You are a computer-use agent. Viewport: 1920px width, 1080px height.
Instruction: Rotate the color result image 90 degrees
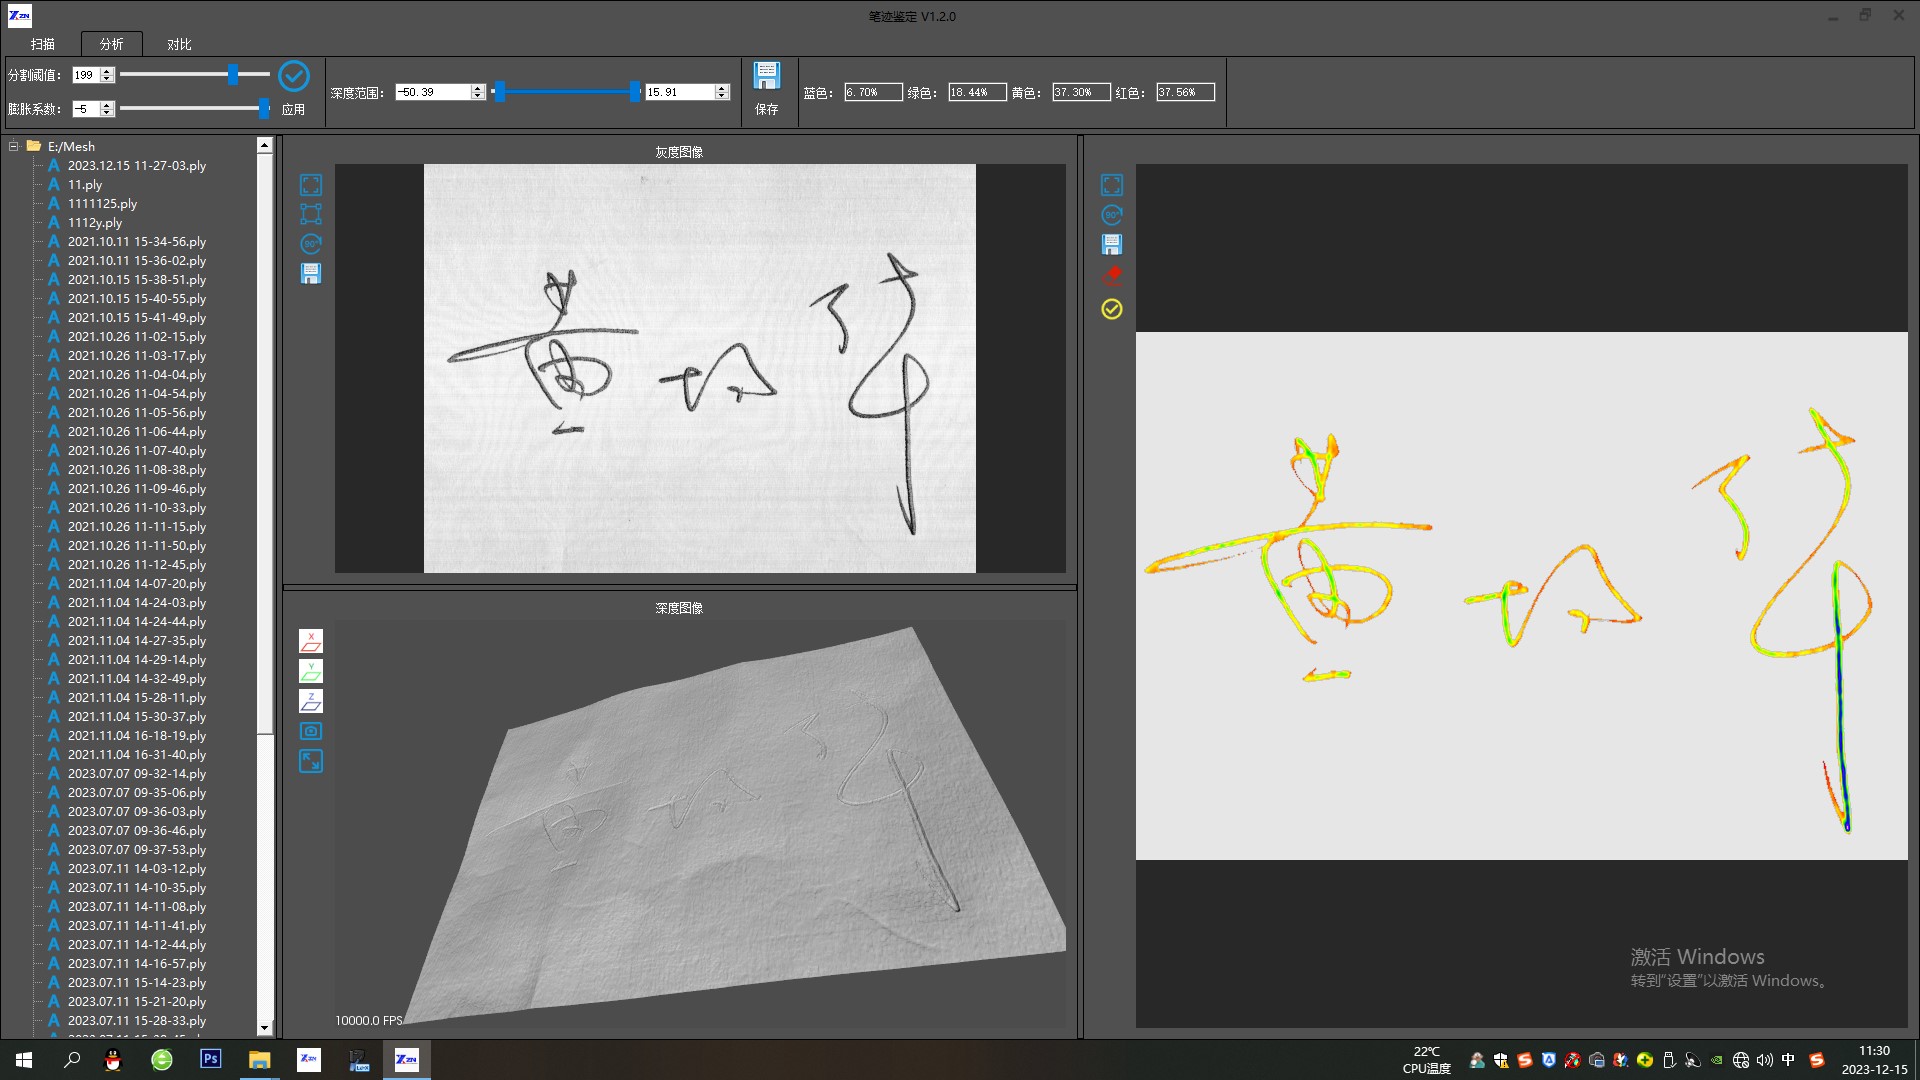tap(1112, 215)
